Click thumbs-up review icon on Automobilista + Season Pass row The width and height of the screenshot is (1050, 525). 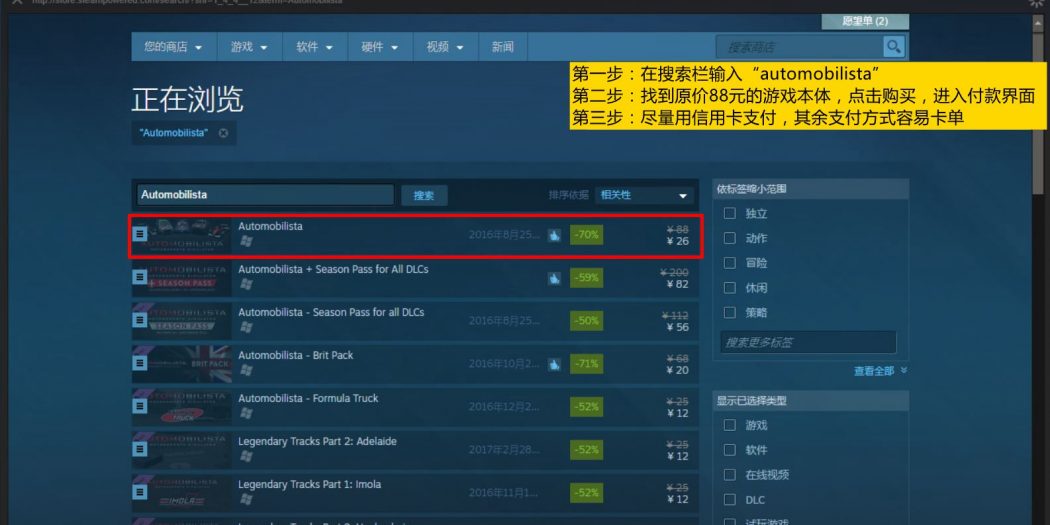[554, 278]
